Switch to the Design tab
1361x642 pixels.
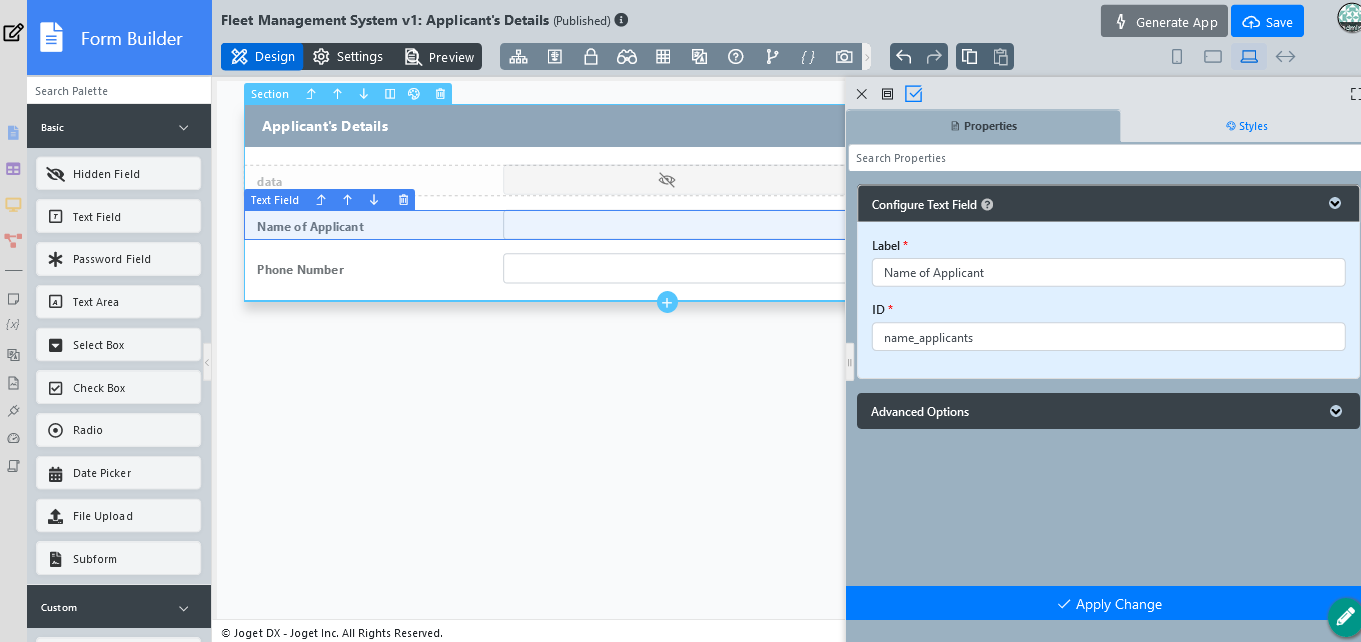[262, 57]
